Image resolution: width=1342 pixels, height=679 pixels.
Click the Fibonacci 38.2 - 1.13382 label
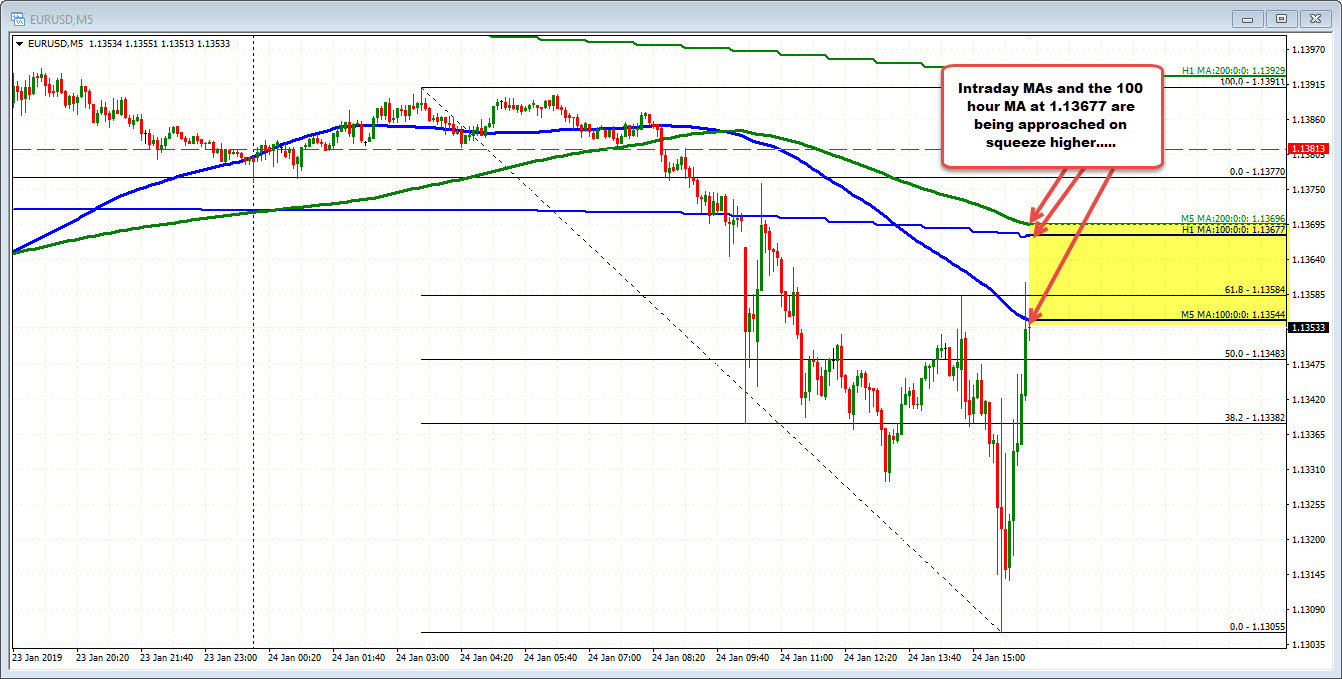(1255, 418)
